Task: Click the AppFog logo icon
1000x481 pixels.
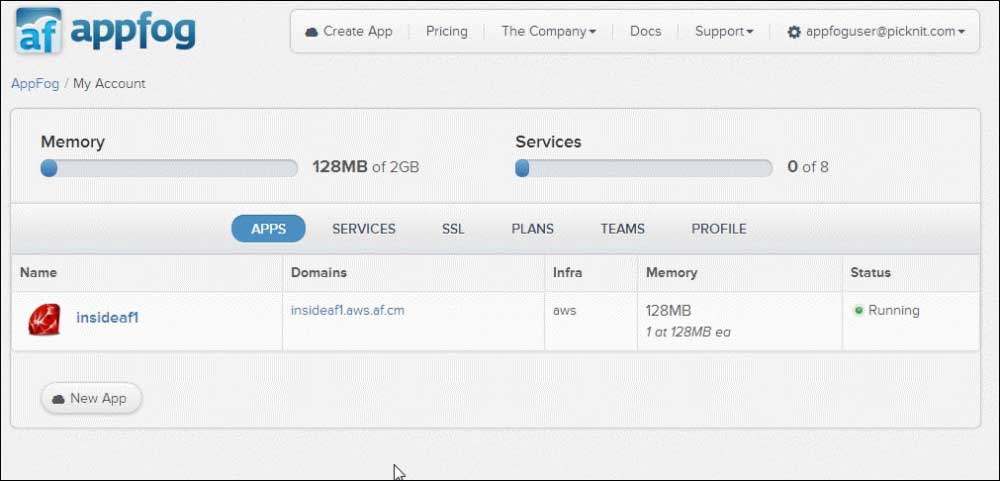Action: coord(39,30)
